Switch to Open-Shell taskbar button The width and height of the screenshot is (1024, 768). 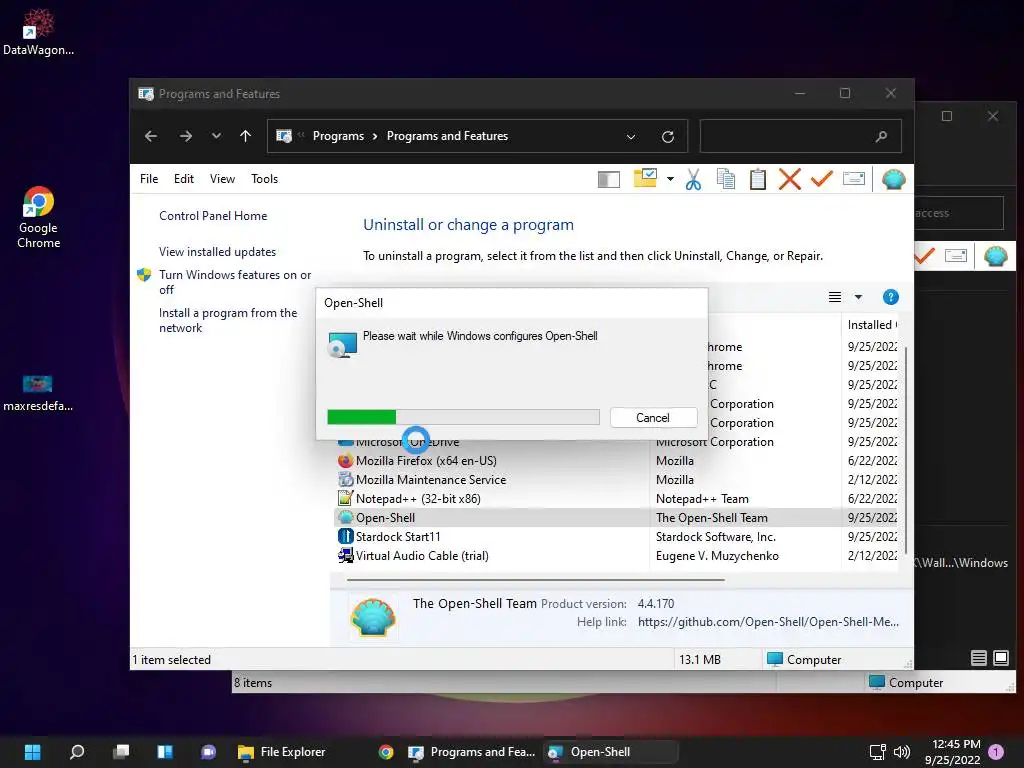[611, 752]
